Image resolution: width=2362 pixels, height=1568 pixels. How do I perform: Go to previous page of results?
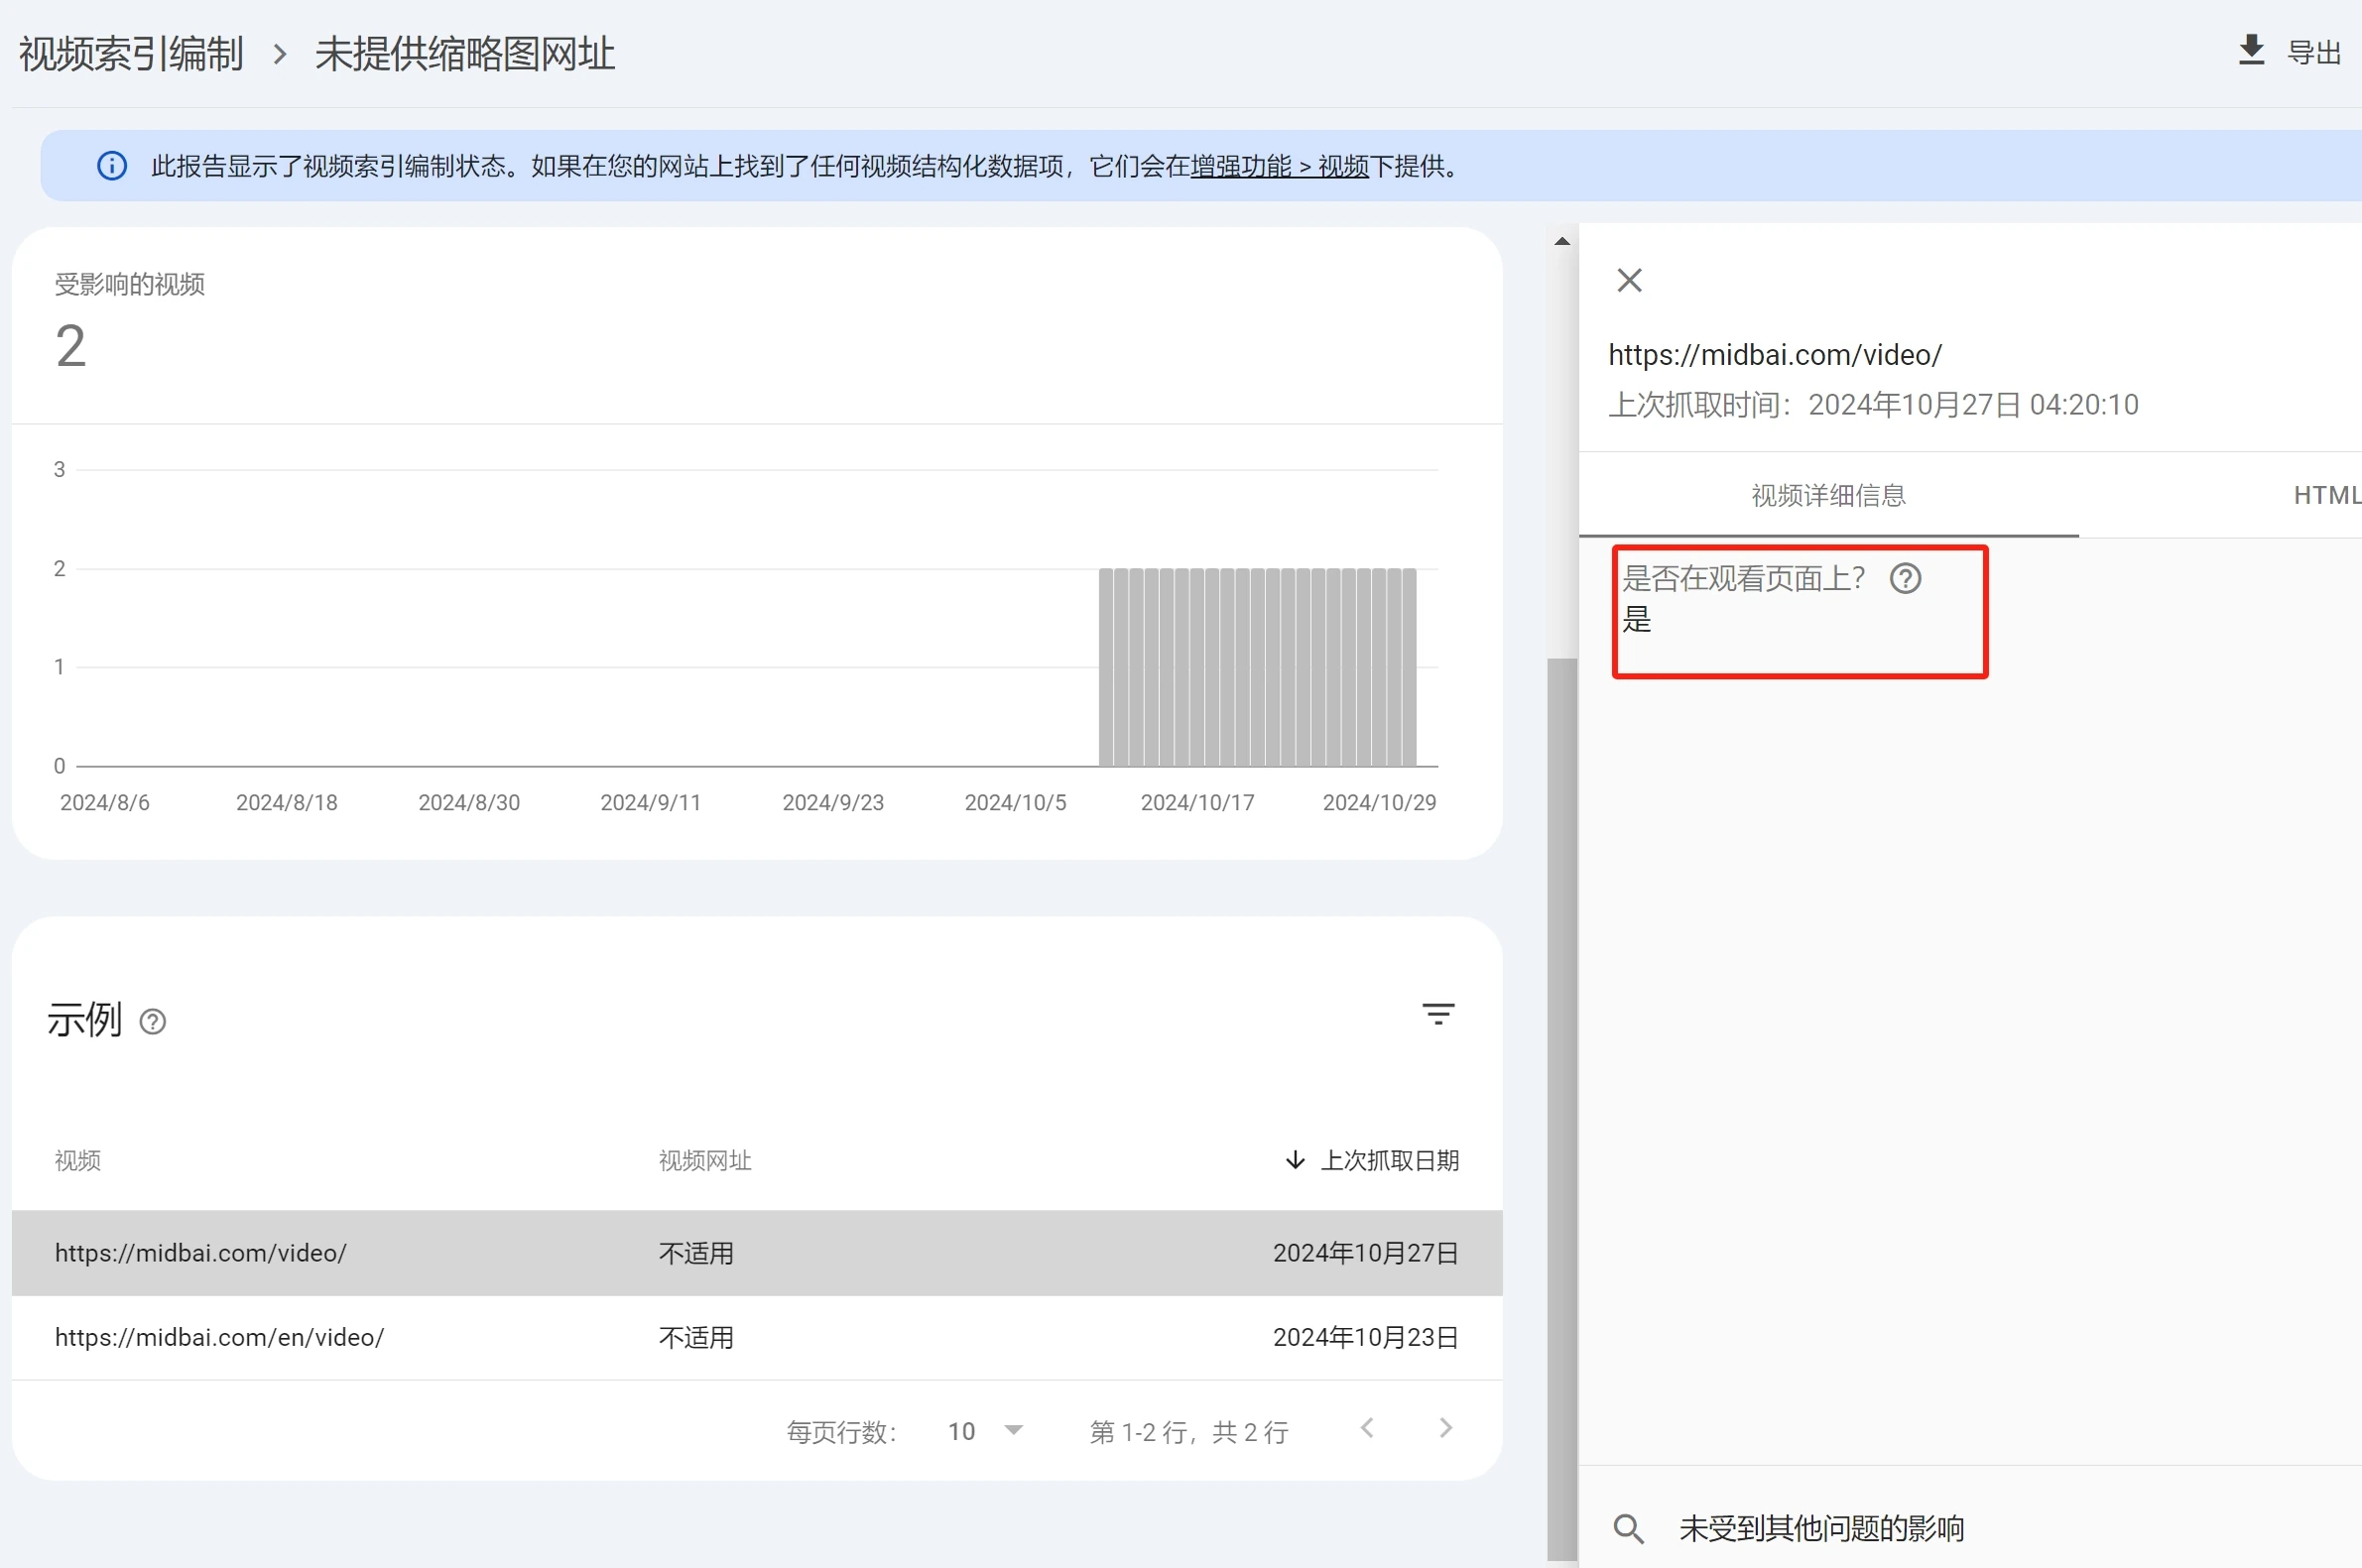click(x=1367, y=1429)
